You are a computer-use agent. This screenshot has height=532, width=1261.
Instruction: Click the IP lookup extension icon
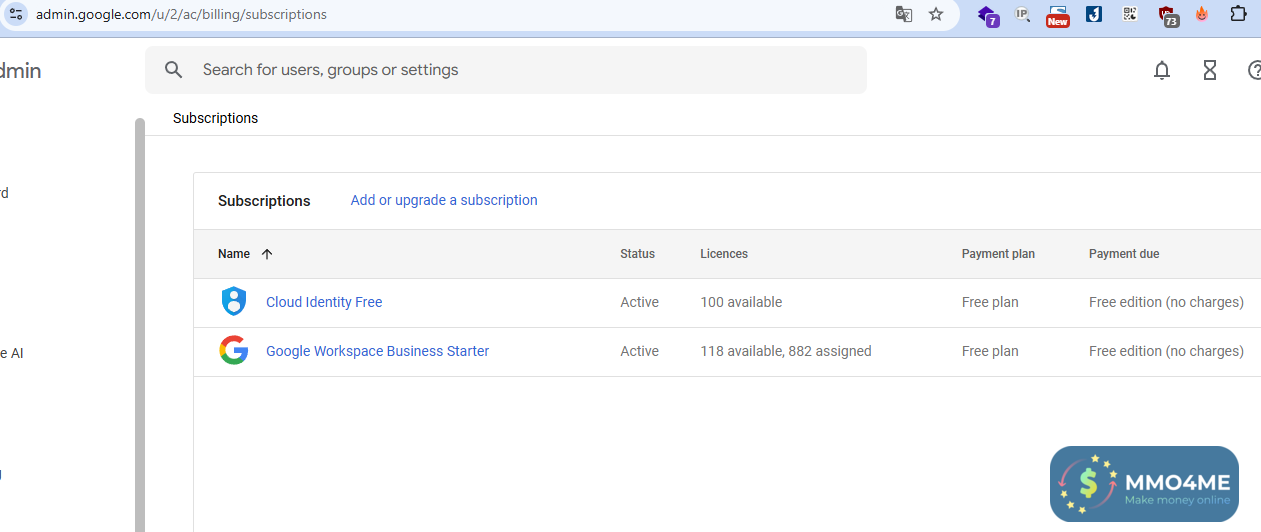(x=1022, y=14)
